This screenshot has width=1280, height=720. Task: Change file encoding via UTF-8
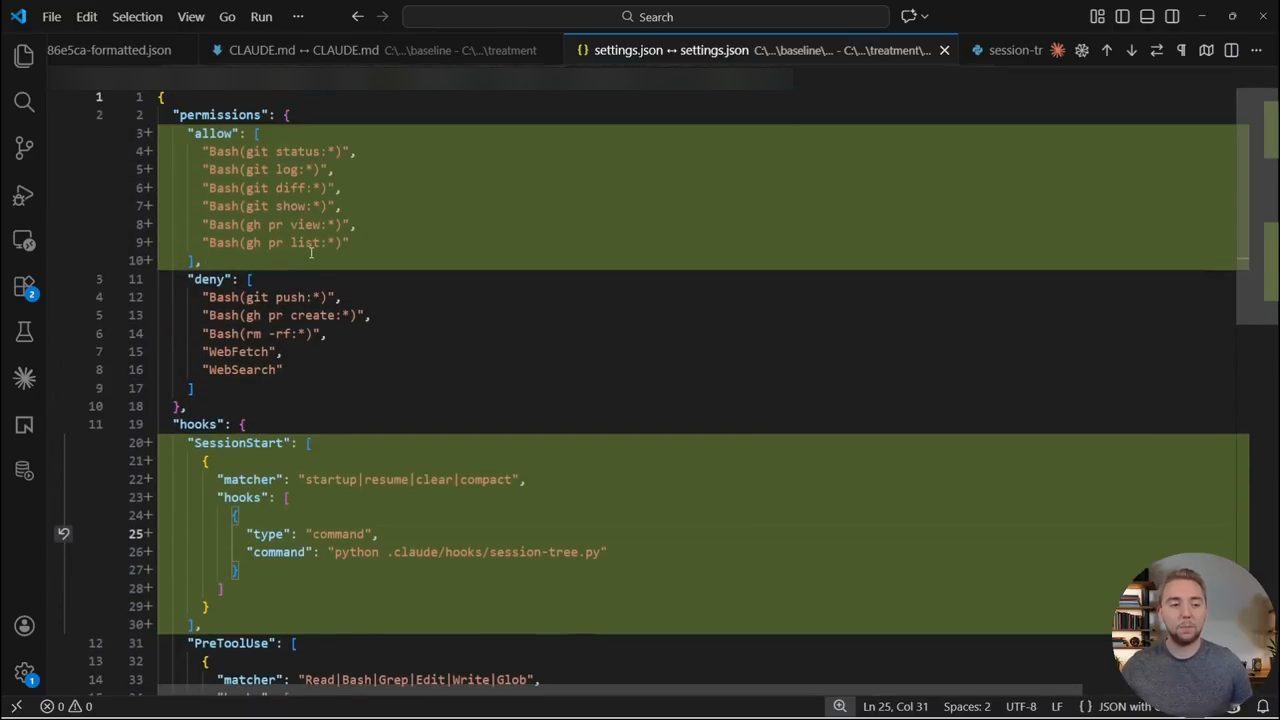1021,707
